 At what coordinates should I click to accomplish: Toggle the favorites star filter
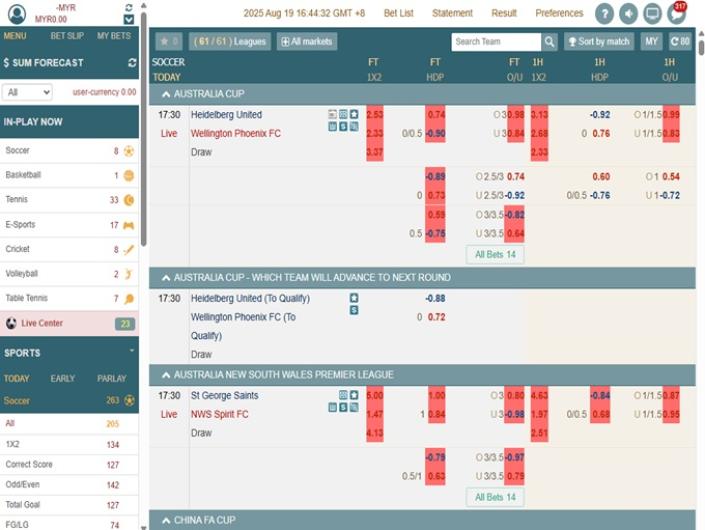[x=168, y=42]
